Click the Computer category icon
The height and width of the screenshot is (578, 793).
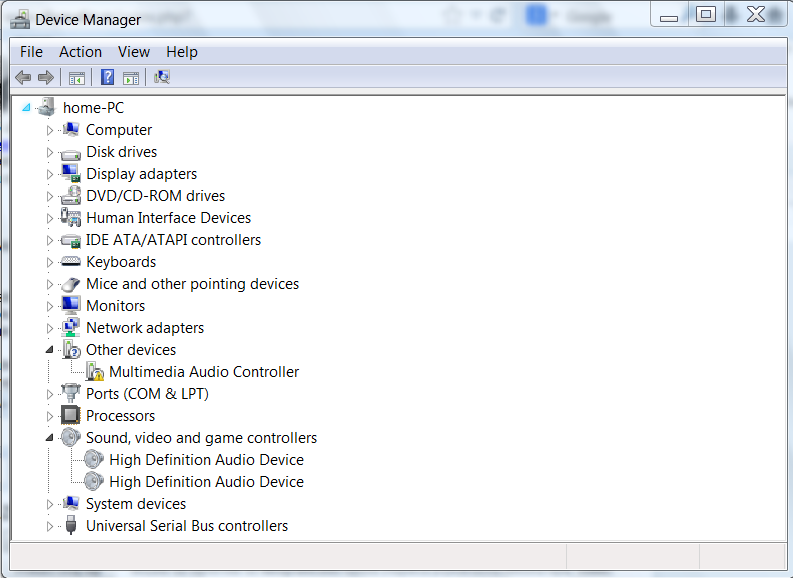[71, 129]
